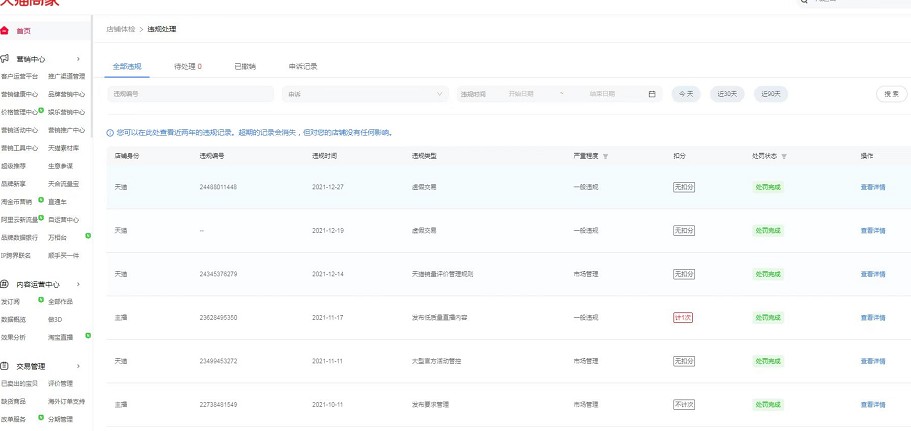View details for violation 24345378279
Viewport: 911px width, 431px height.
coord(873,274)
